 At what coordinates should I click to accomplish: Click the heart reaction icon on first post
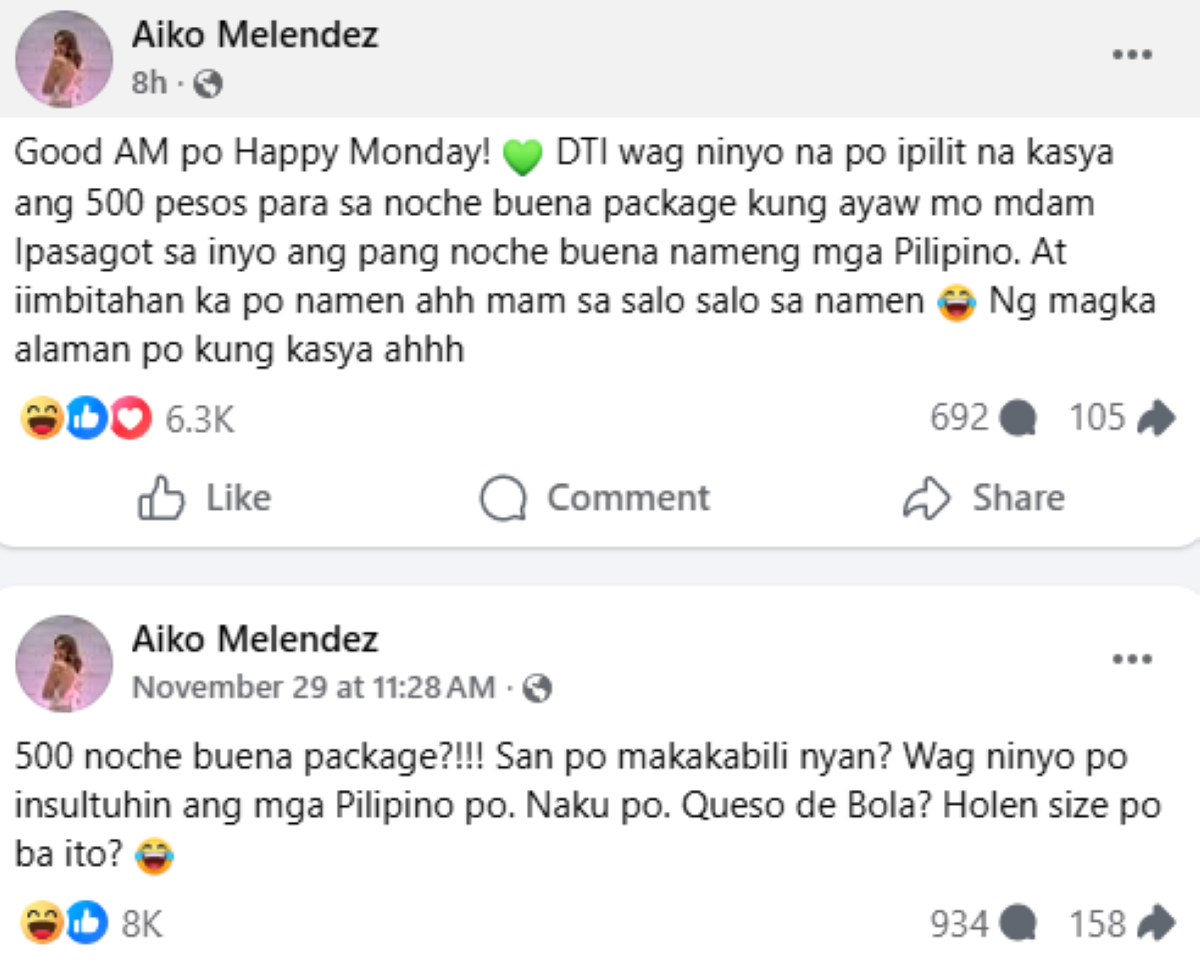[x=130, y=420]
